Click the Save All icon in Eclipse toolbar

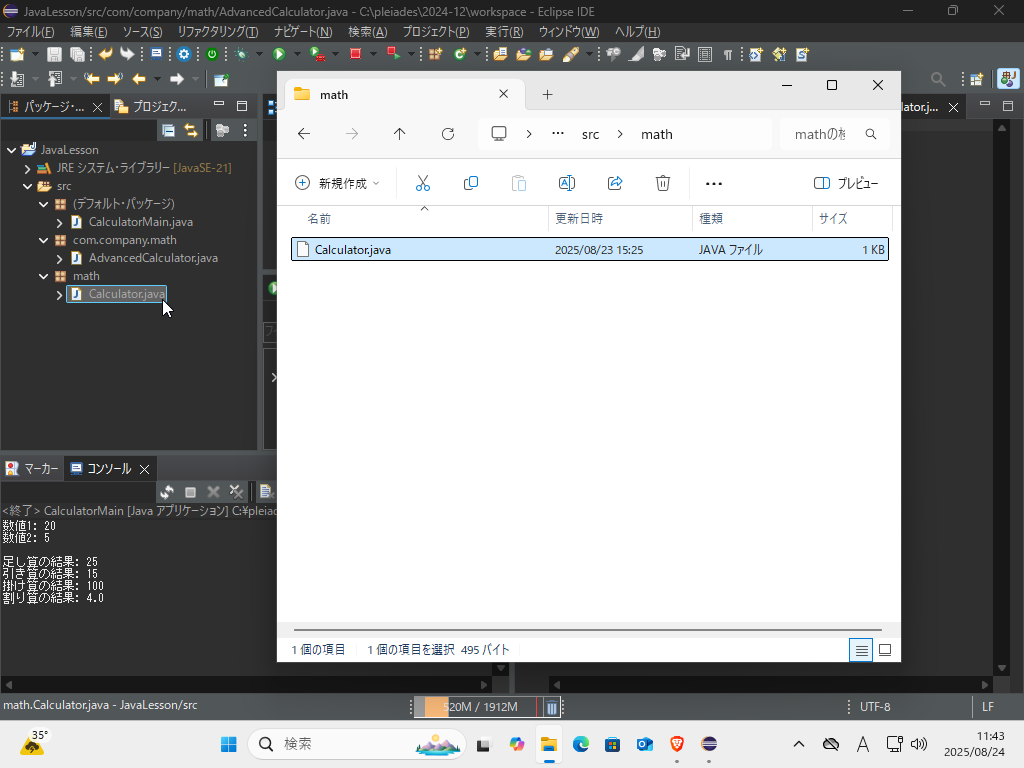(77, 55)
